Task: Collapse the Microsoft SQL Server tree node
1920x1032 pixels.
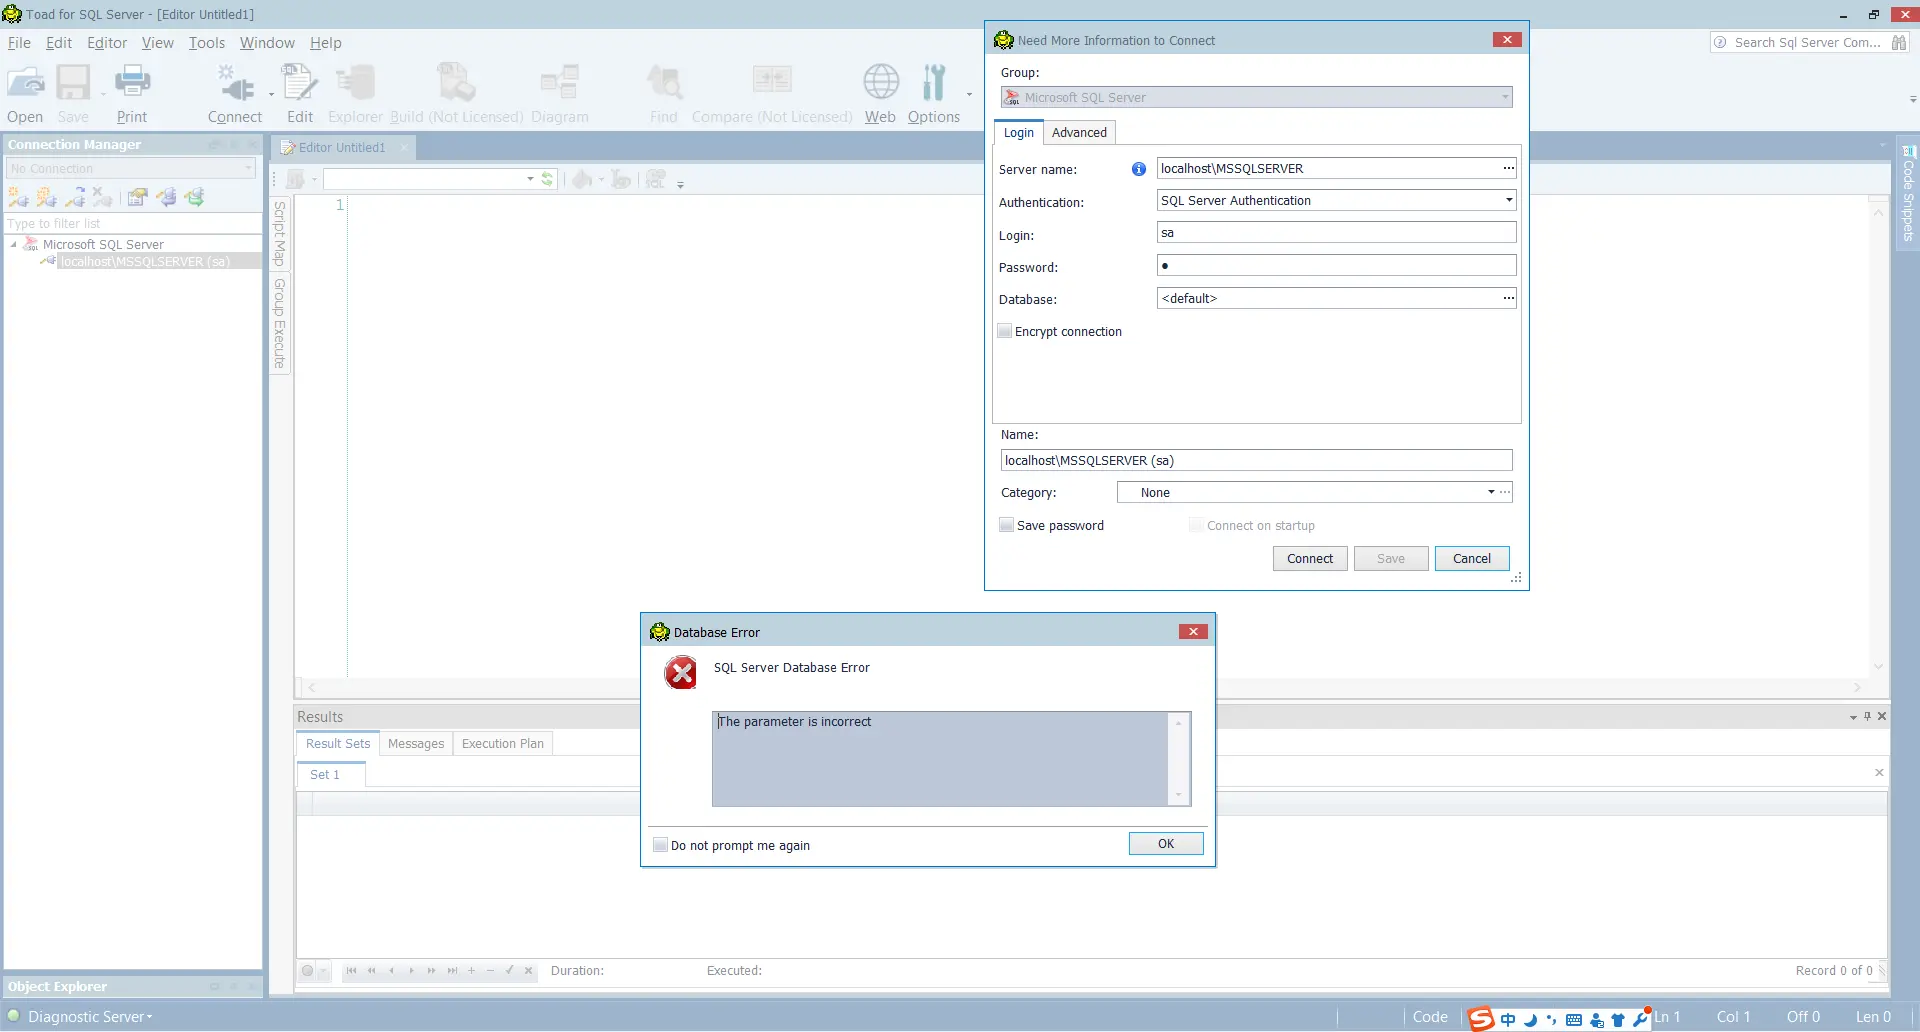Action: [14, 244]
